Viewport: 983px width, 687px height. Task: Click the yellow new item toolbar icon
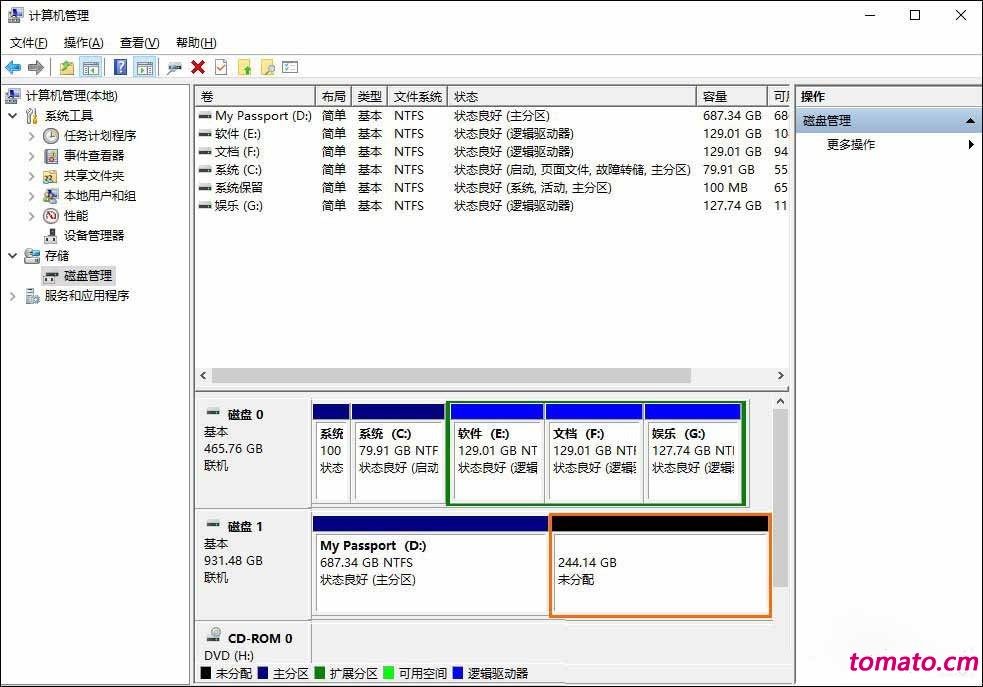point(244,67)
